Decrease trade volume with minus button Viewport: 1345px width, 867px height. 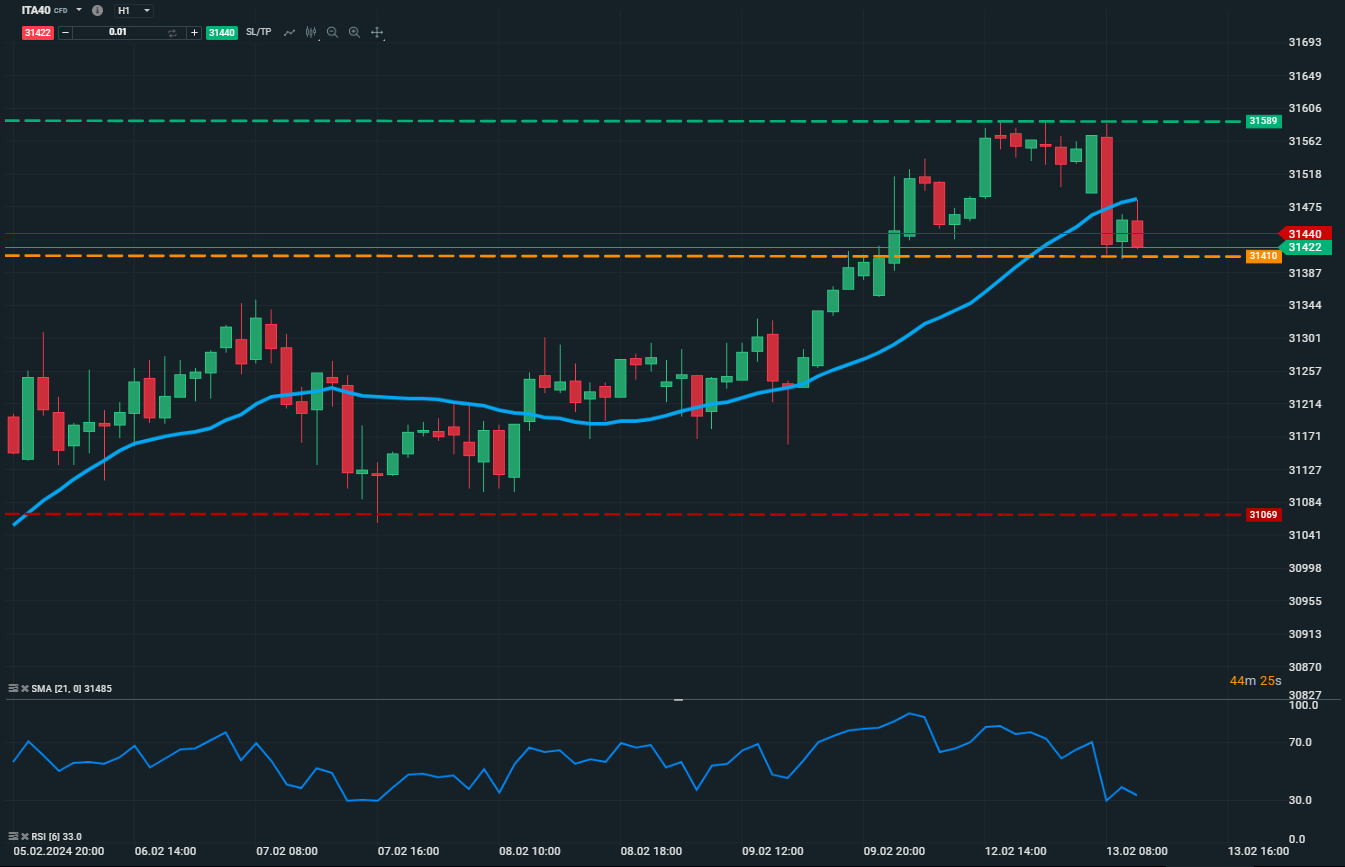coord(65,32)
